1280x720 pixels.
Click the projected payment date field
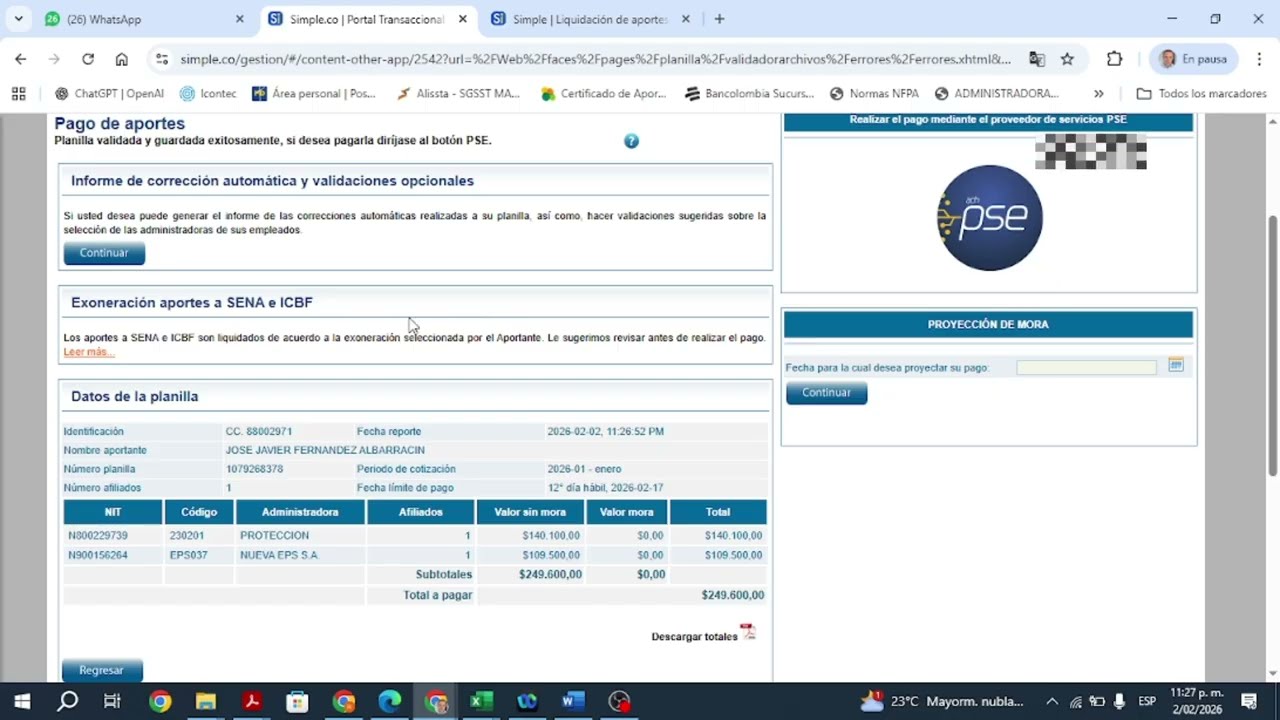(x=1086, y=367)
